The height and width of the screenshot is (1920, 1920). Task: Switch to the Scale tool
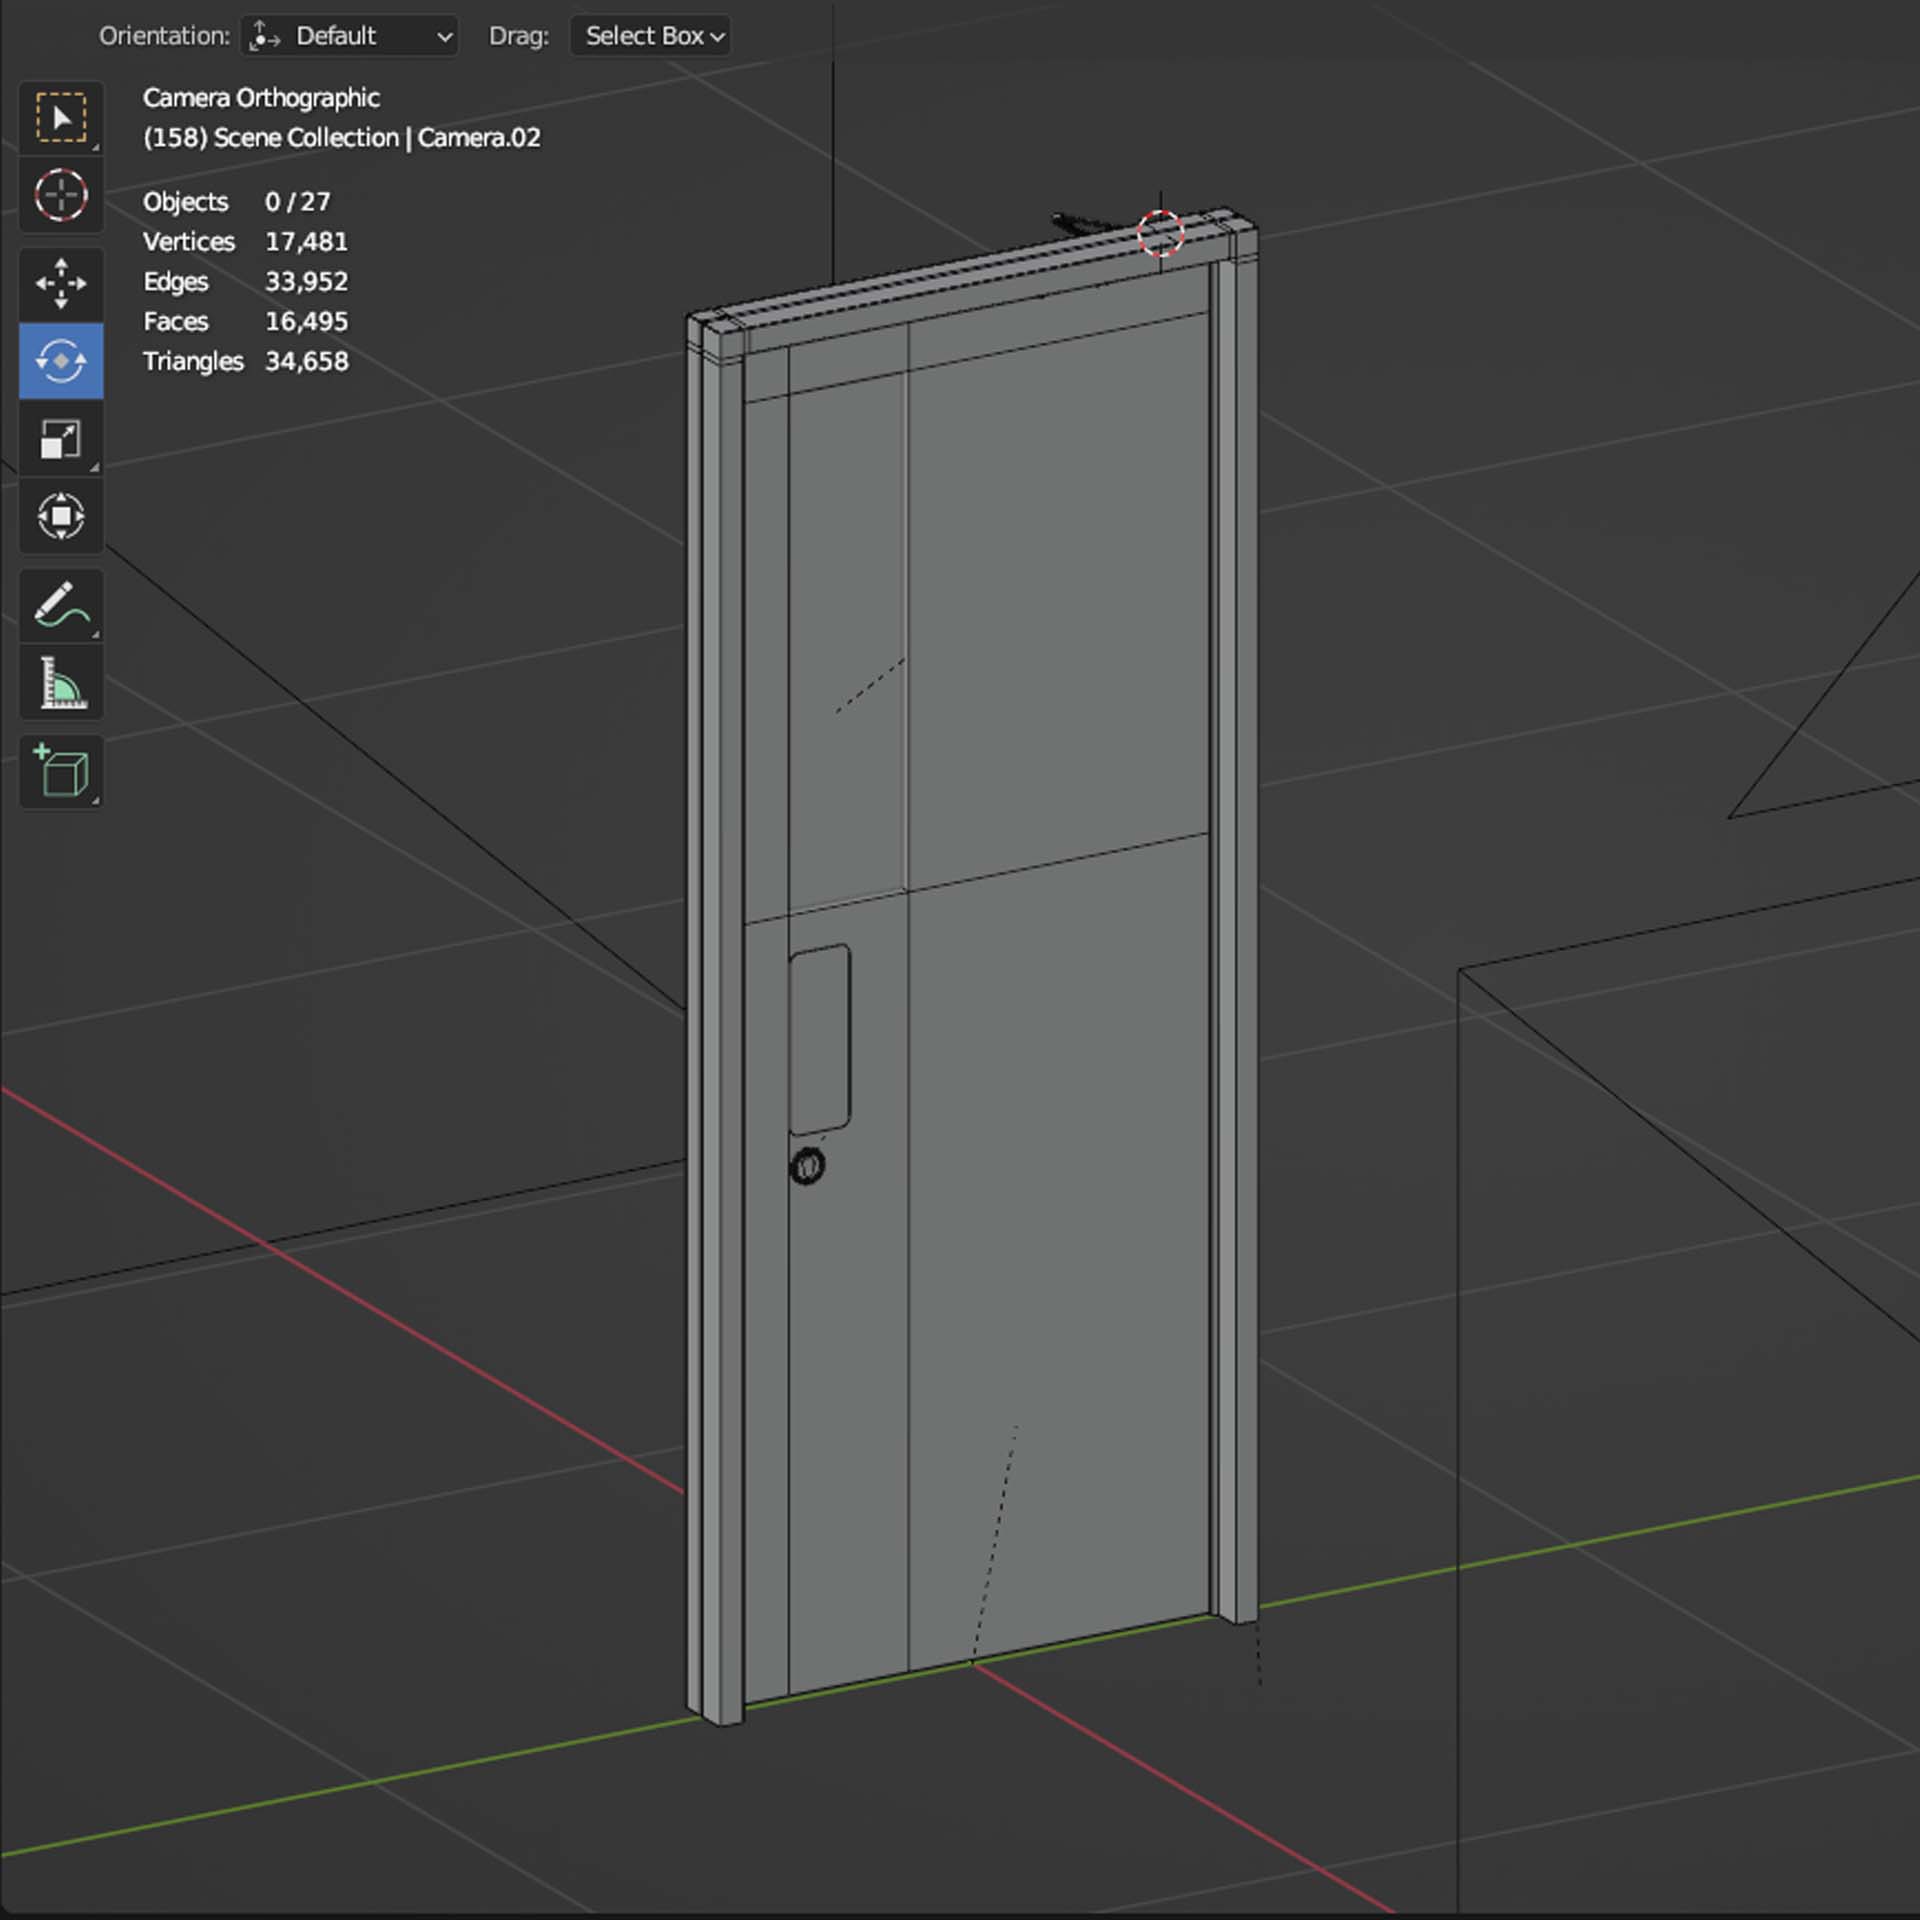click(x=61, y=439)
